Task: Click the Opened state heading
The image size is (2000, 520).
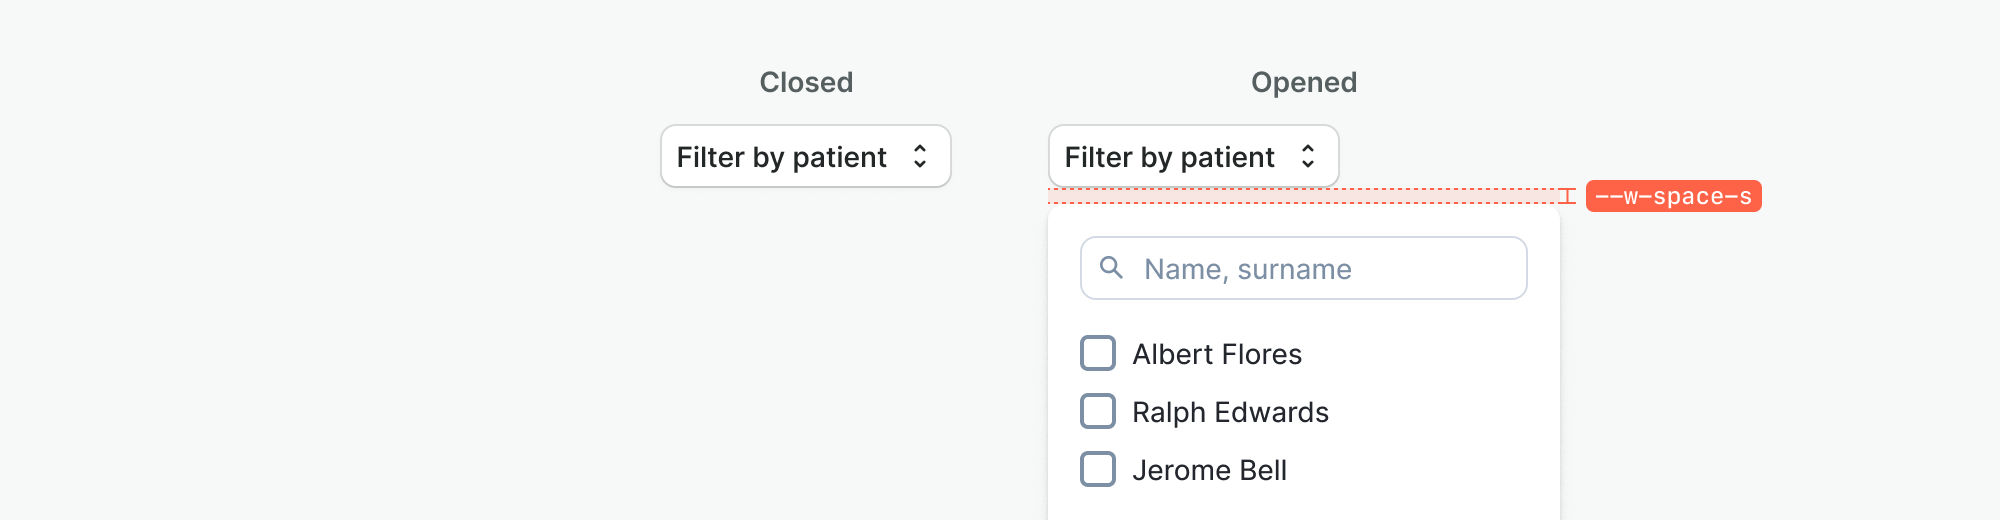Action: pyautogui.click(x=1304, y=82)
